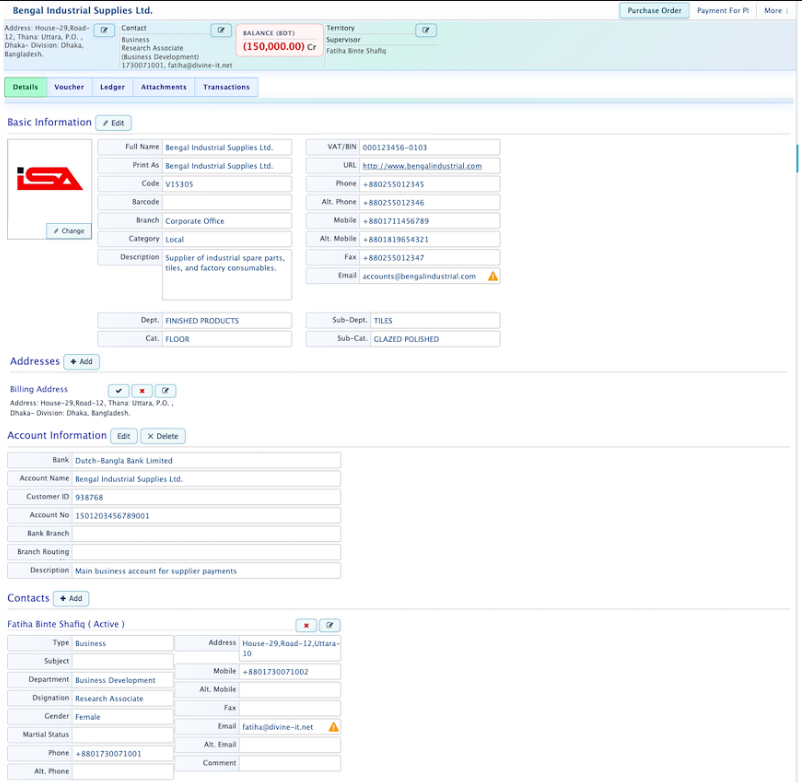This screenshot has width=802, height=783.
Task: Click the Billing Address heading link
Action: point(39,389)
